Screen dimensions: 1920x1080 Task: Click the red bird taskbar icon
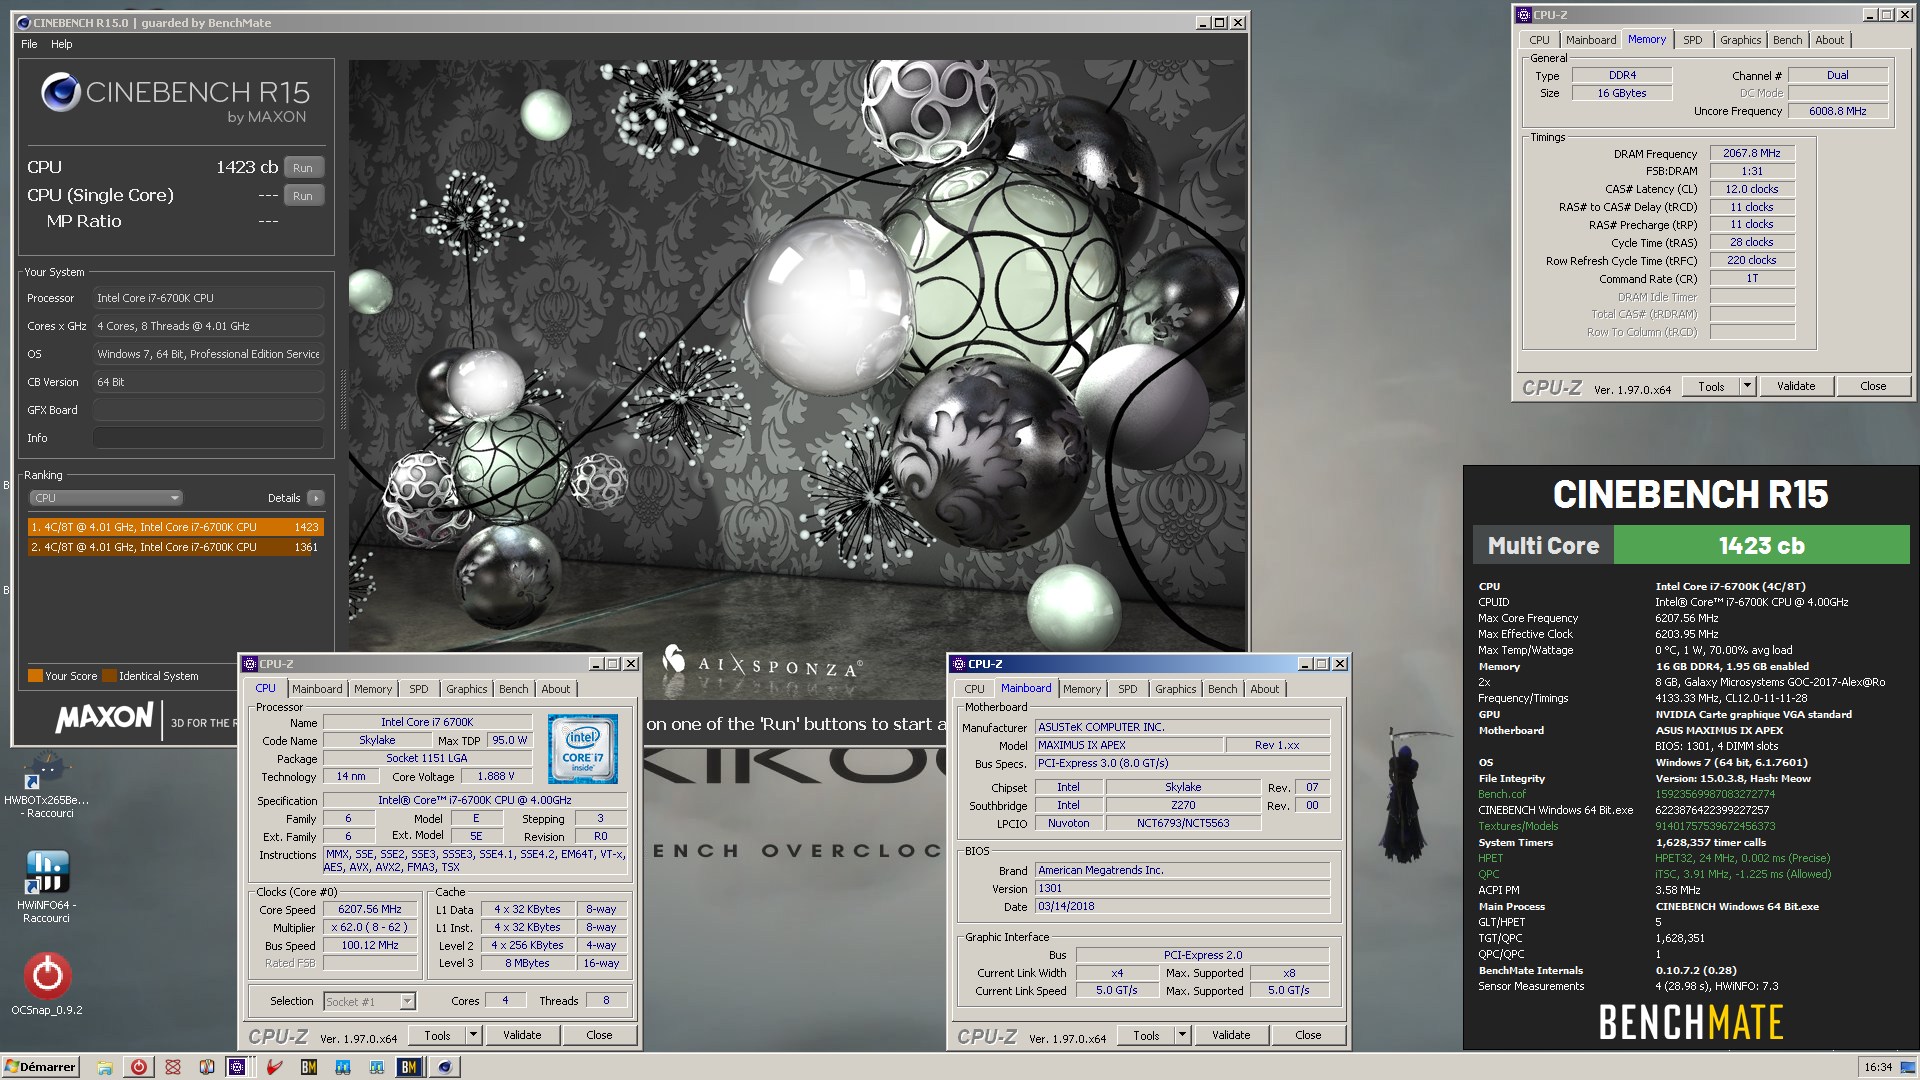click(274, 1067)
